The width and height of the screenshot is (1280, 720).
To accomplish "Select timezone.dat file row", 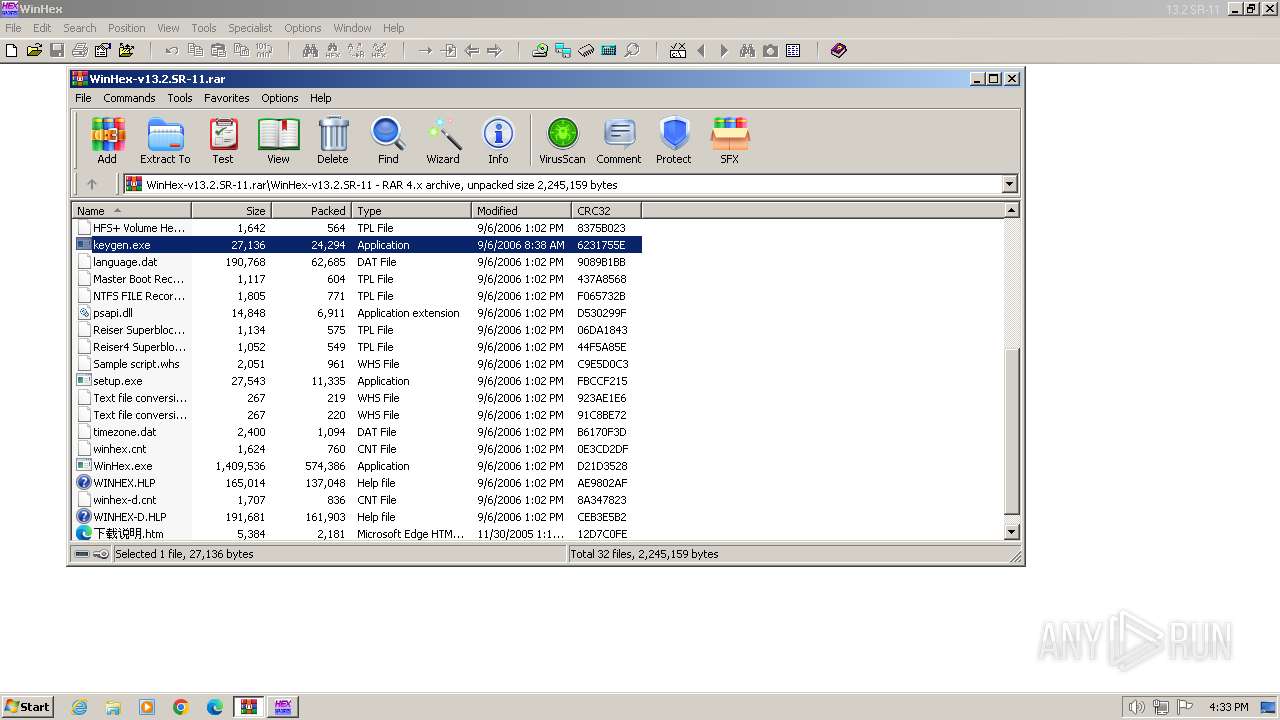I will pyautogui.click(x=357, y=432).
